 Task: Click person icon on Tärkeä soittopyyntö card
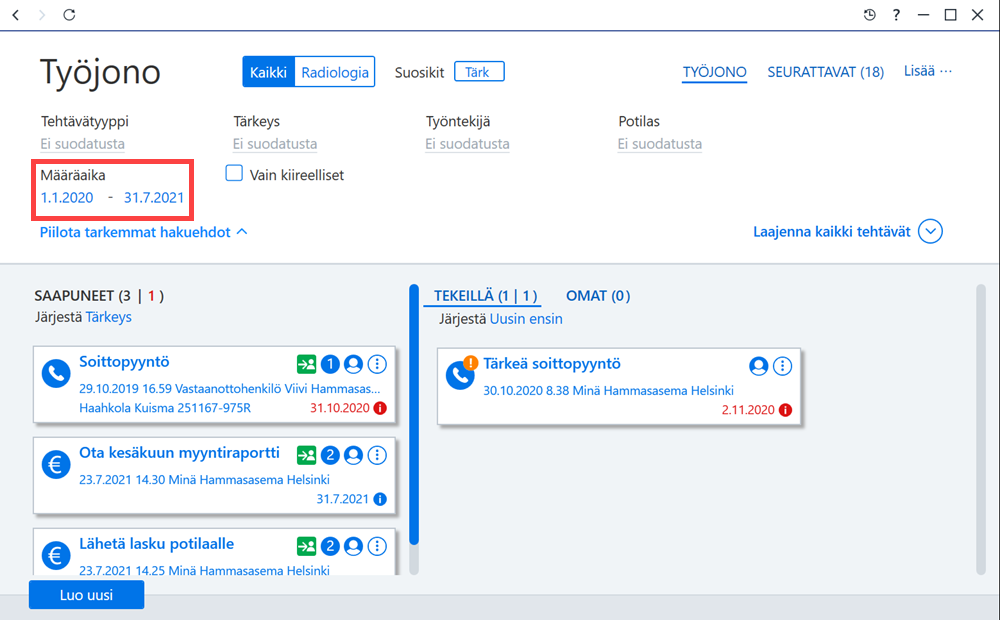click(x=758, y=366)
